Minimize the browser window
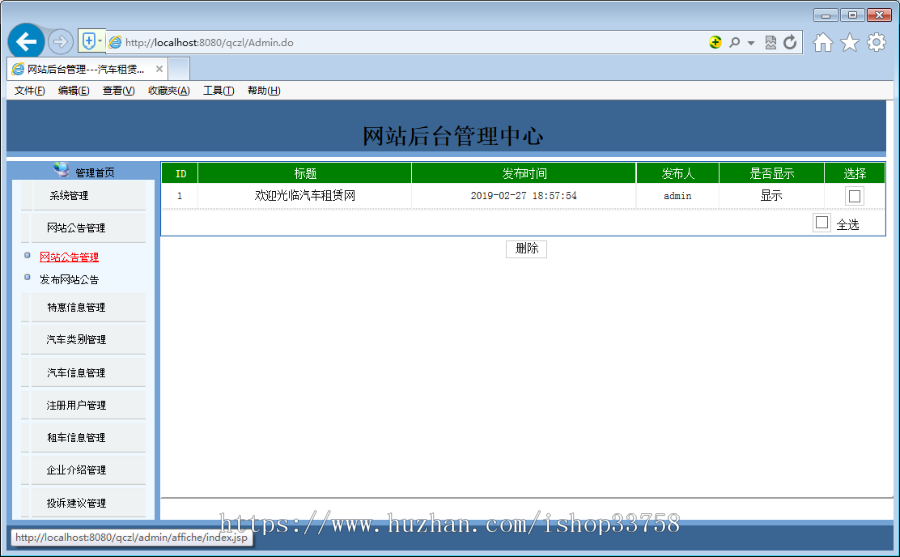Viewport: 900px width, 557px height. coord(825,16)
